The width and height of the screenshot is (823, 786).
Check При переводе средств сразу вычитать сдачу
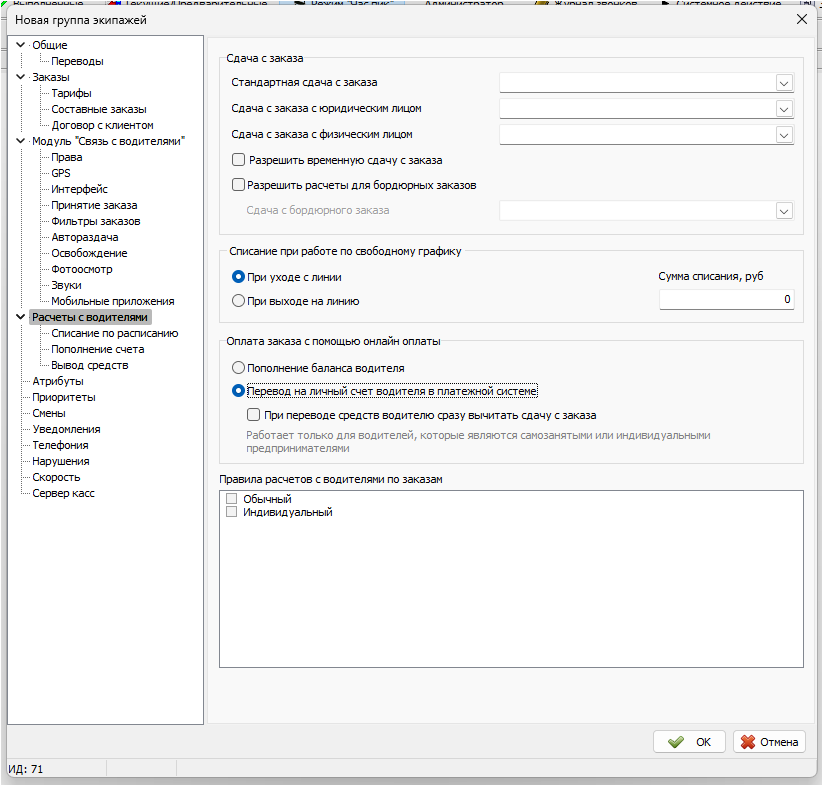click(x=254, y=415)
